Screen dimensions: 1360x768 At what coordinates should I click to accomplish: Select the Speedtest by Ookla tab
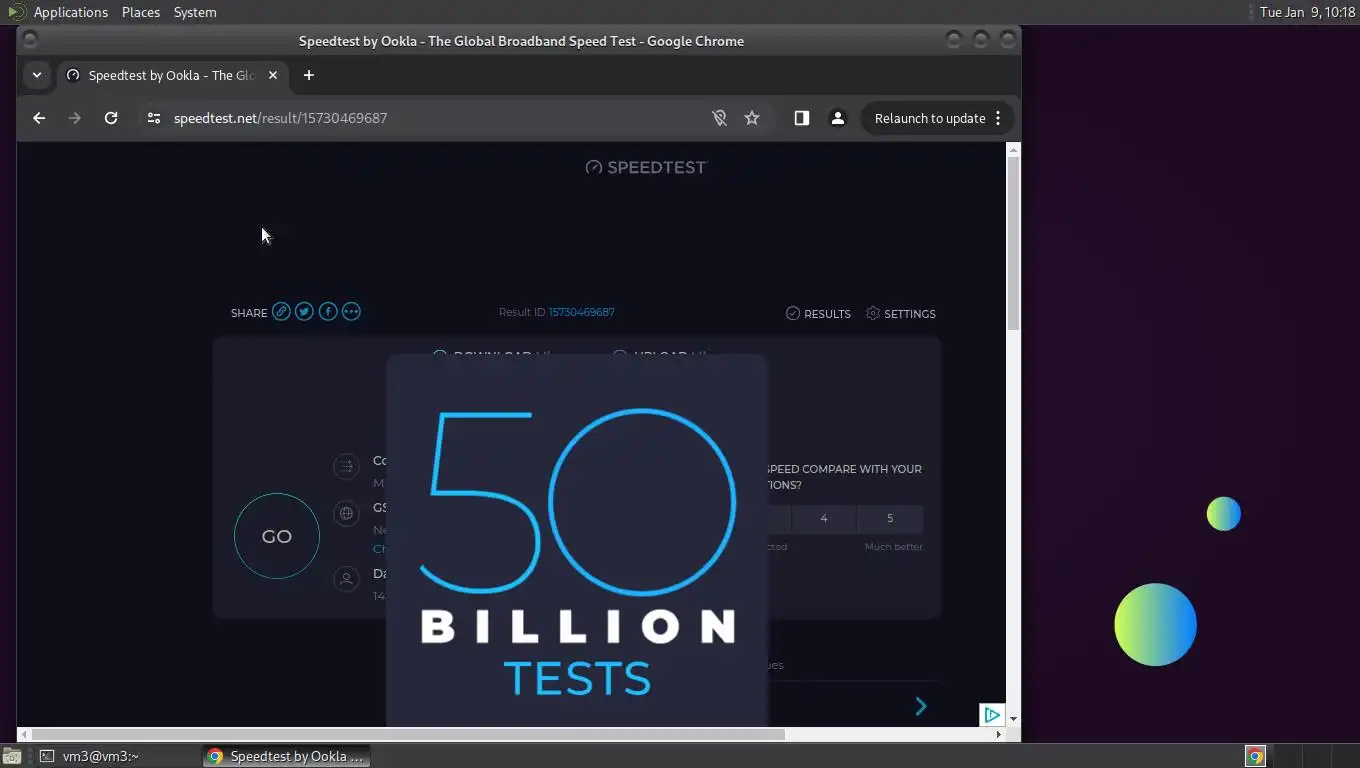[172, 75]
